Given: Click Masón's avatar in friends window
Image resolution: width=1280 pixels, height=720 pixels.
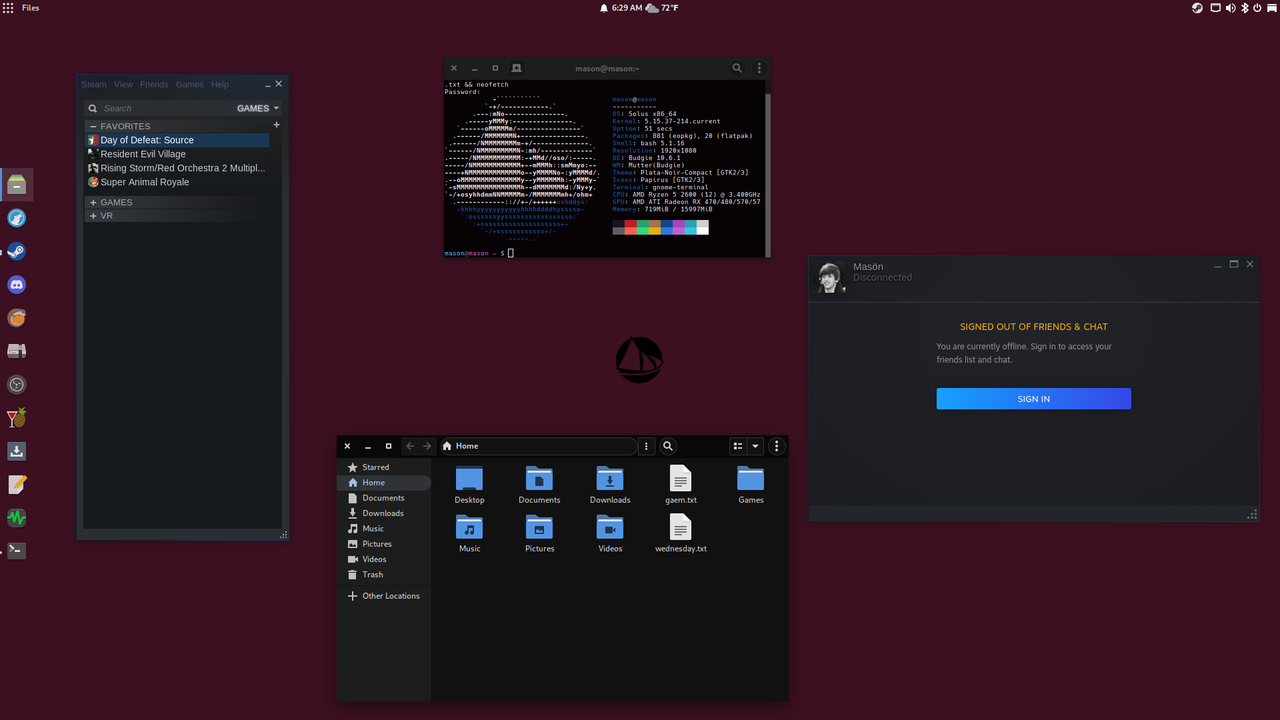Looking at the screenshot, I should click(x=830, y=277).
